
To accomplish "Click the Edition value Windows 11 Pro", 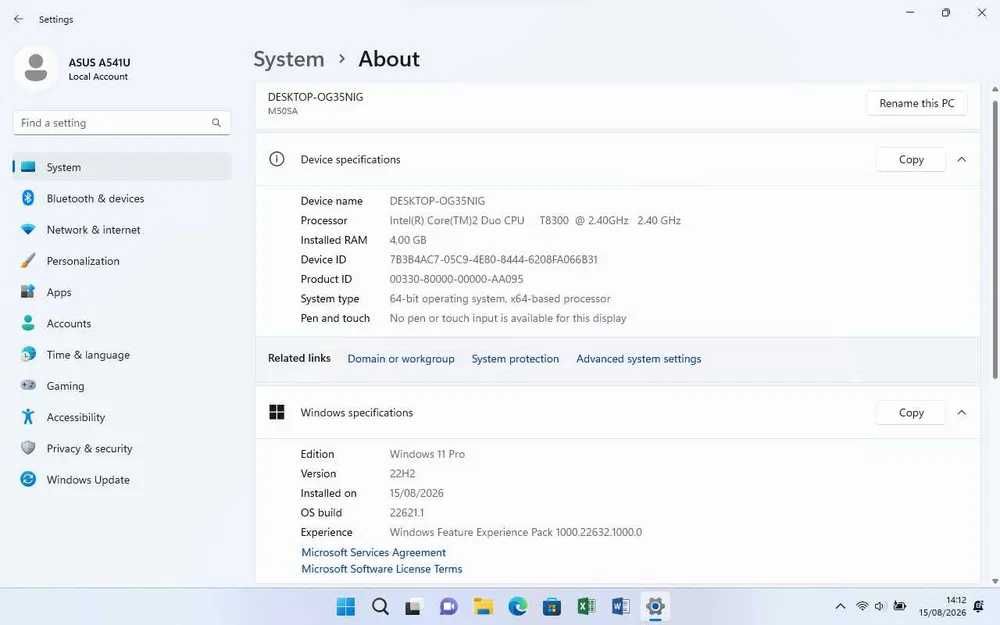I will (x=427, y=454).
